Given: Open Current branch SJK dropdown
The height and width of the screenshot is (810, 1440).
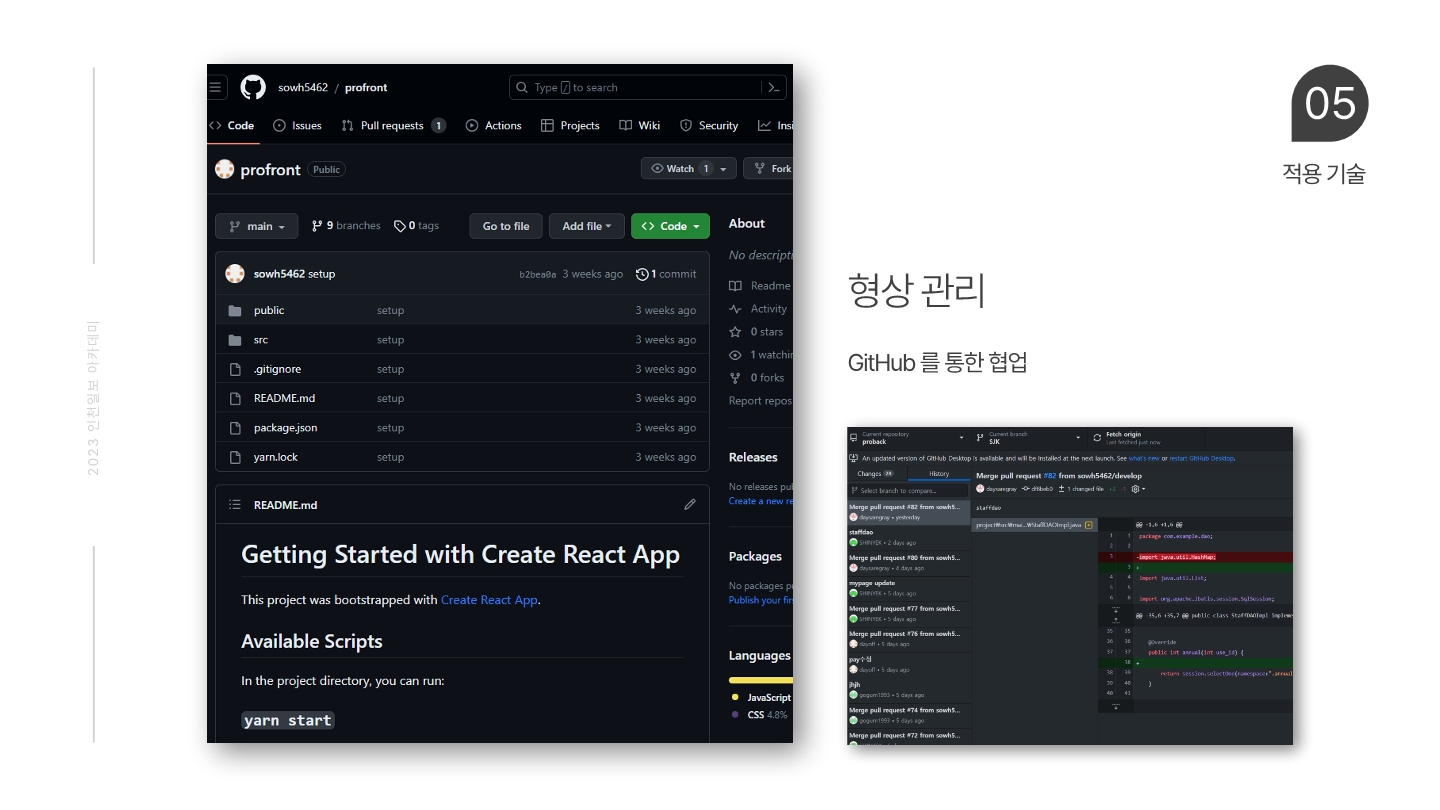Looking at the screenshot, I should (x=1030, y=438).
